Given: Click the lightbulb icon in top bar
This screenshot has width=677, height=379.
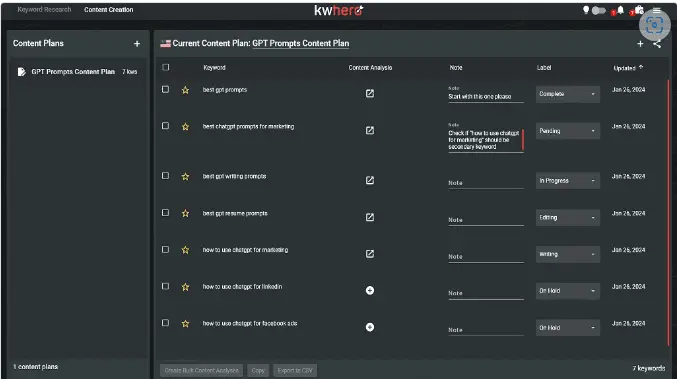Looking at the screenshot, I should coord(586,10).
